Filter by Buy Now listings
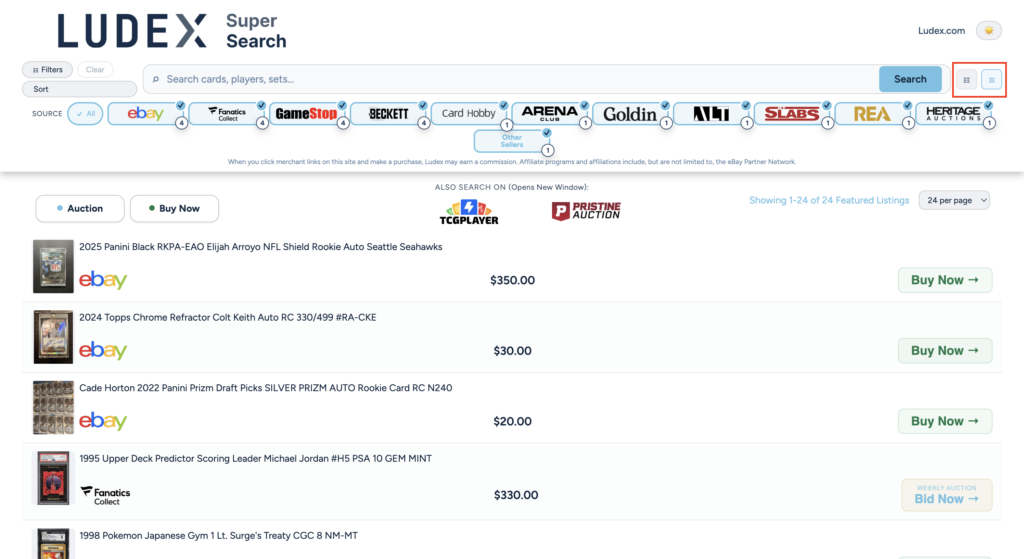Viewport: 1024px width, 559px height. (x=174, y=208)
